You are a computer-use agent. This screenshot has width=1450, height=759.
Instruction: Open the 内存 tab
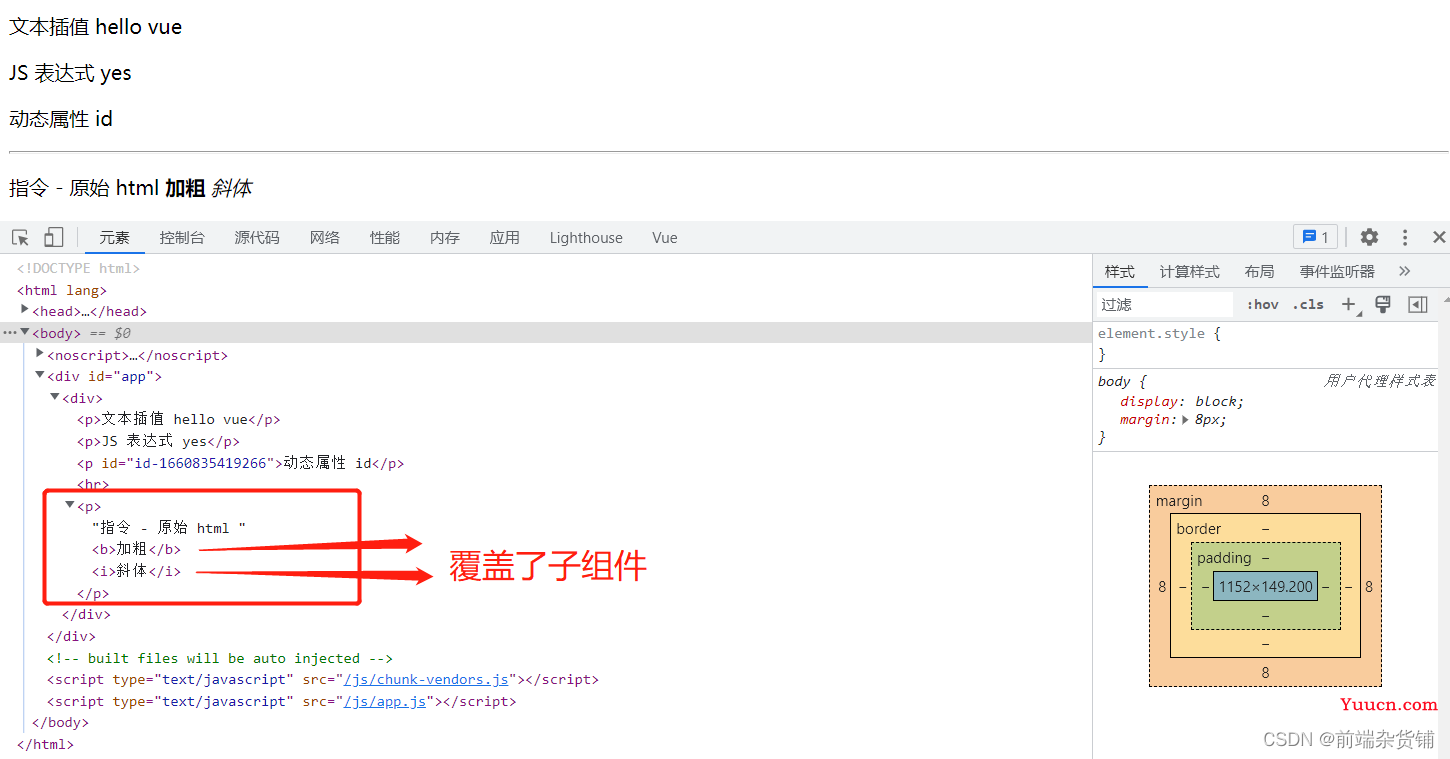[445, 237]
